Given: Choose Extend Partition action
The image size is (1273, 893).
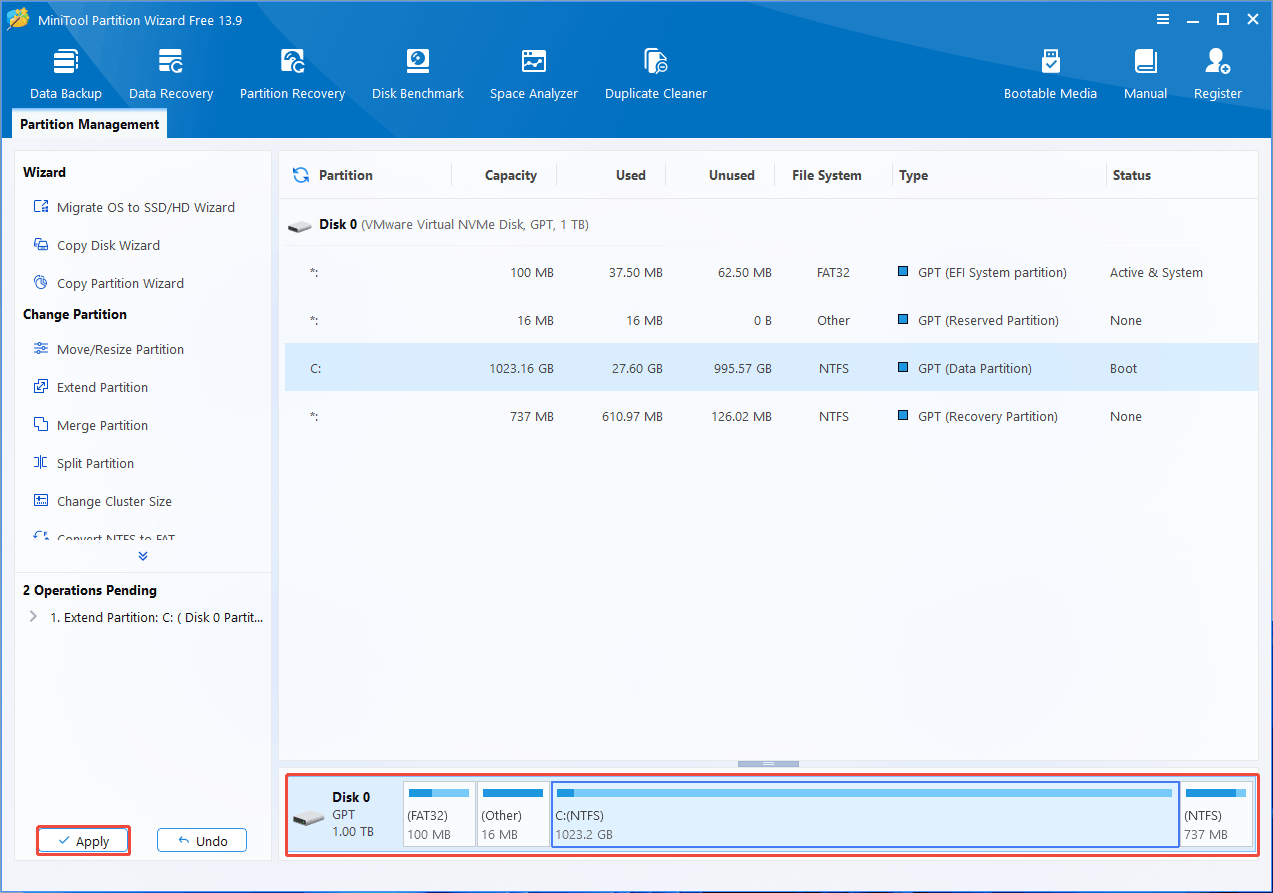Looking at the screenshot, I should pos(90,387).
